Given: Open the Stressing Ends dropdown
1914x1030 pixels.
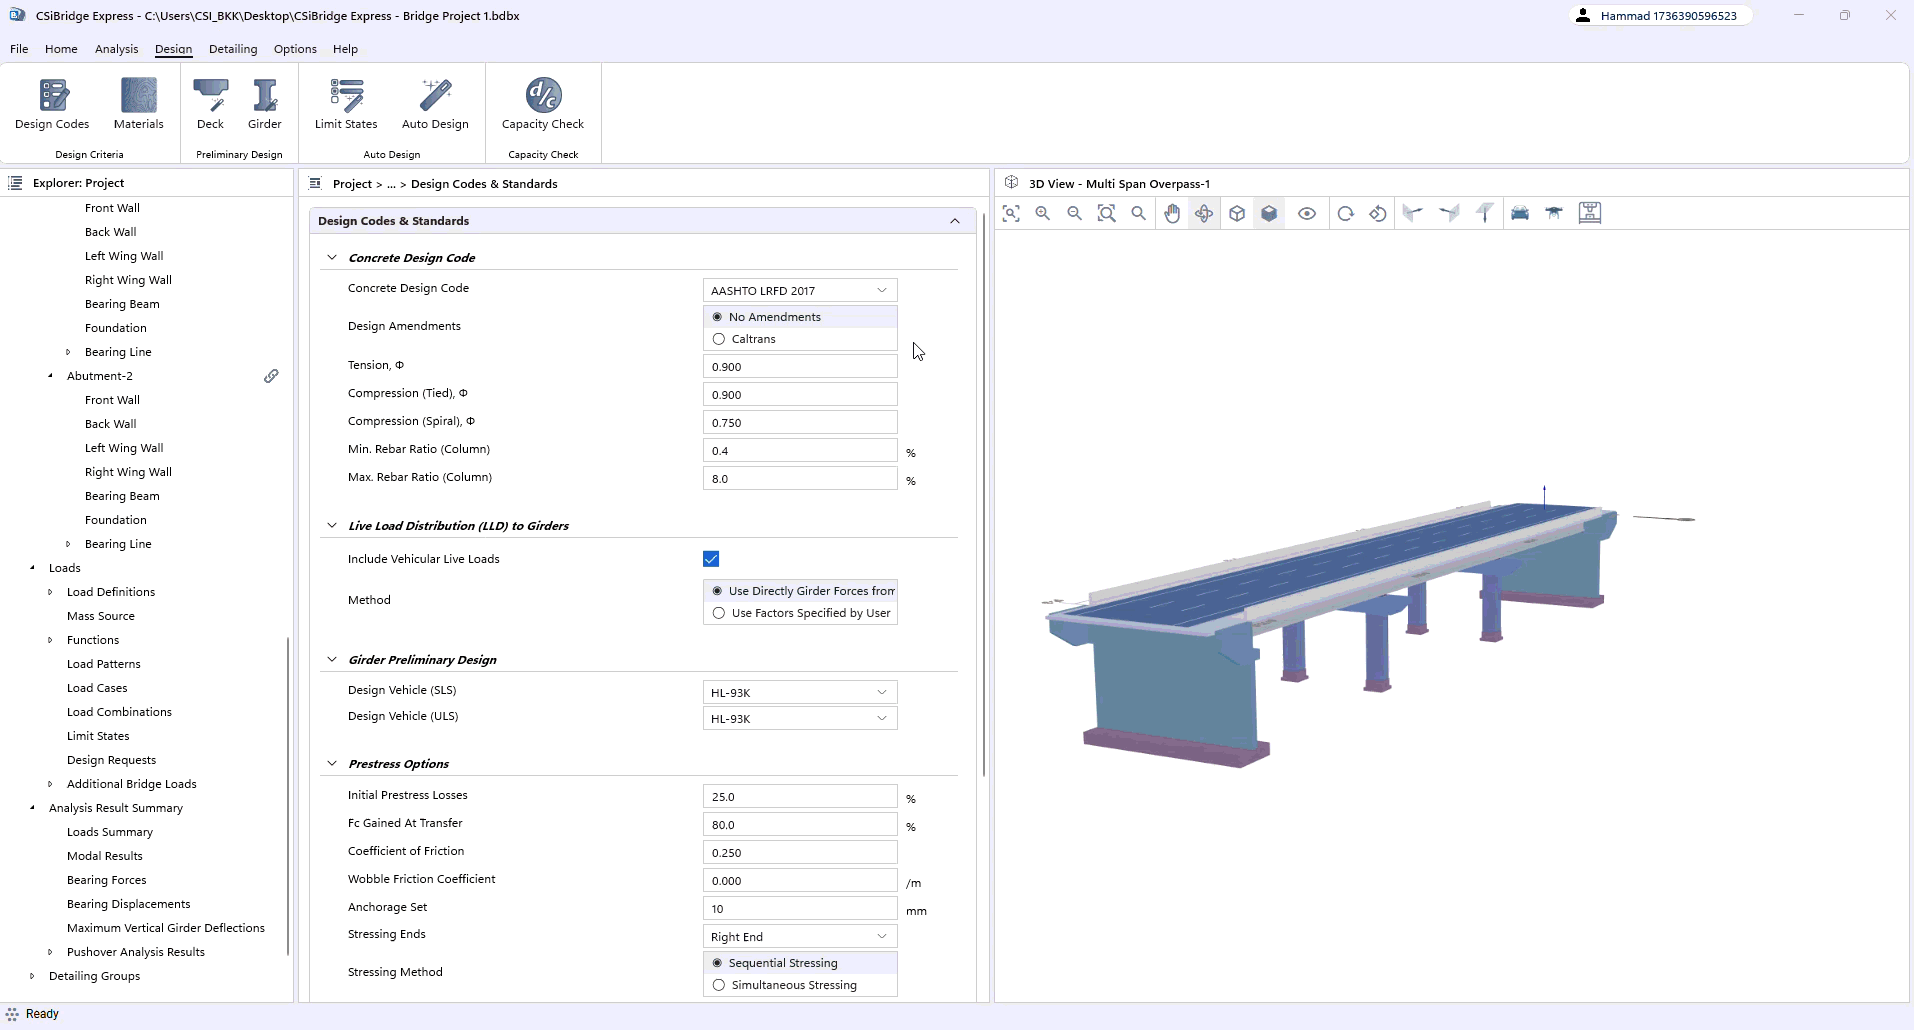Looking at the screenshot, I should tap(800, 937).
